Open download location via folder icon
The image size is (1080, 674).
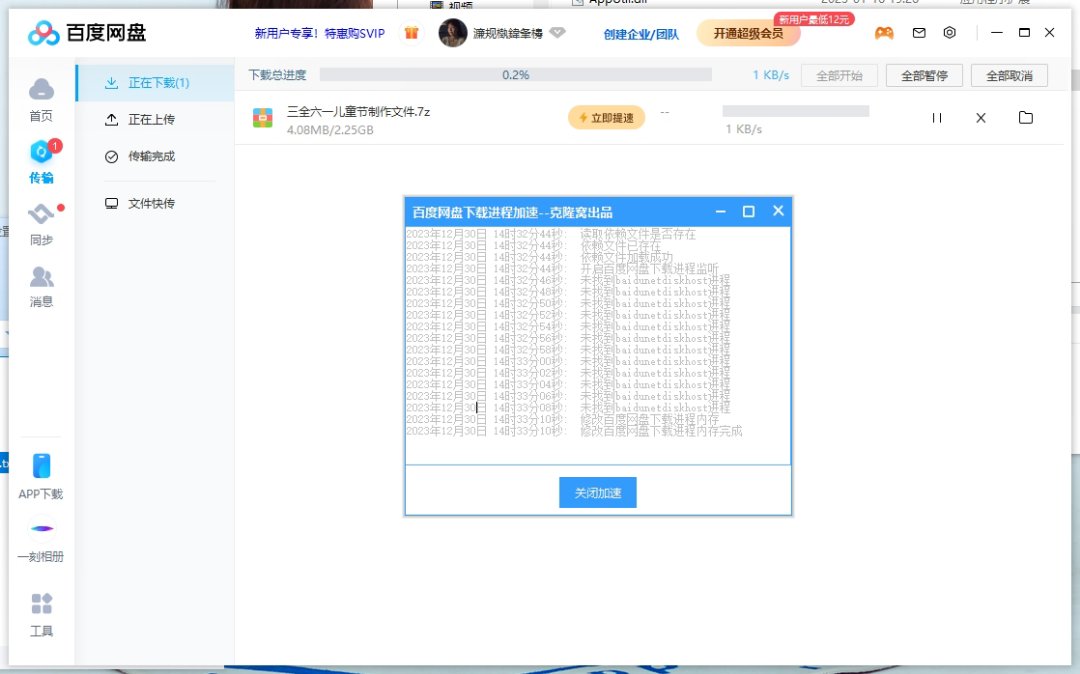pyautogui.click(x=1026, y=117)
